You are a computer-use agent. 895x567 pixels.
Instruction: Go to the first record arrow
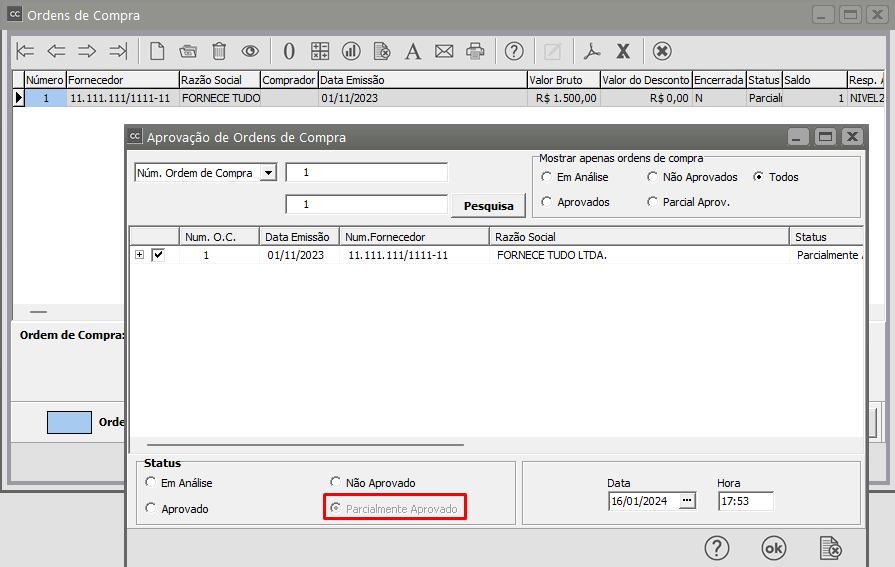[26, 51]
